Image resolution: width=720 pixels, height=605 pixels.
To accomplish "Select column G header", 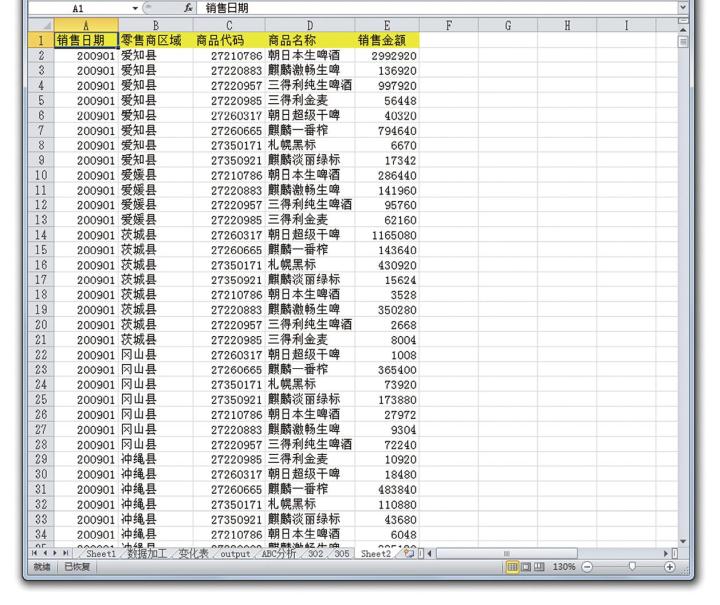I will click(508, 25).
